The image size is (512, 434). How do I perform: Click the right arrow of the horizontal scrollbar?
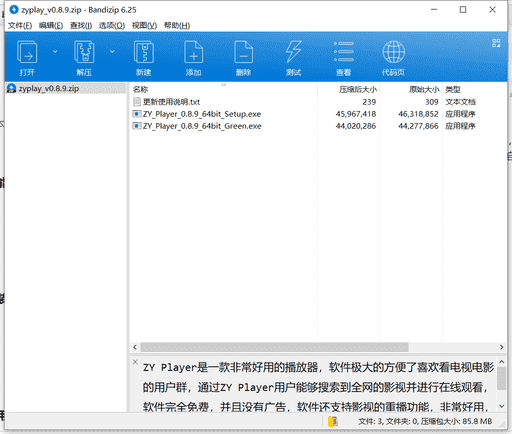[502, 347]
